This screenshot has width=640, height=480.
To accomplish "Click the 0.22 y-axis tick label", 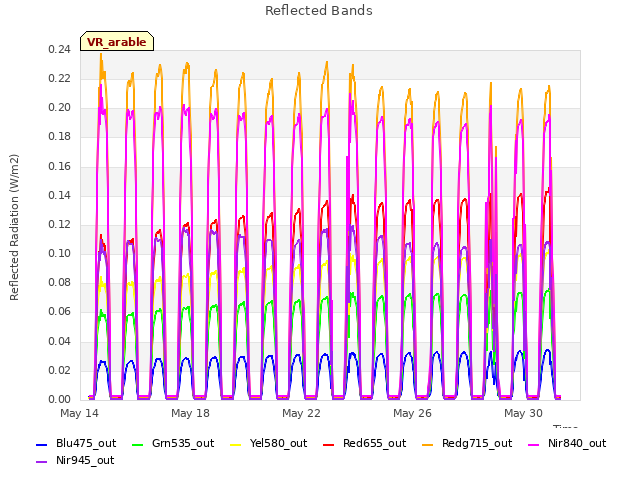I will click(60, 79).
